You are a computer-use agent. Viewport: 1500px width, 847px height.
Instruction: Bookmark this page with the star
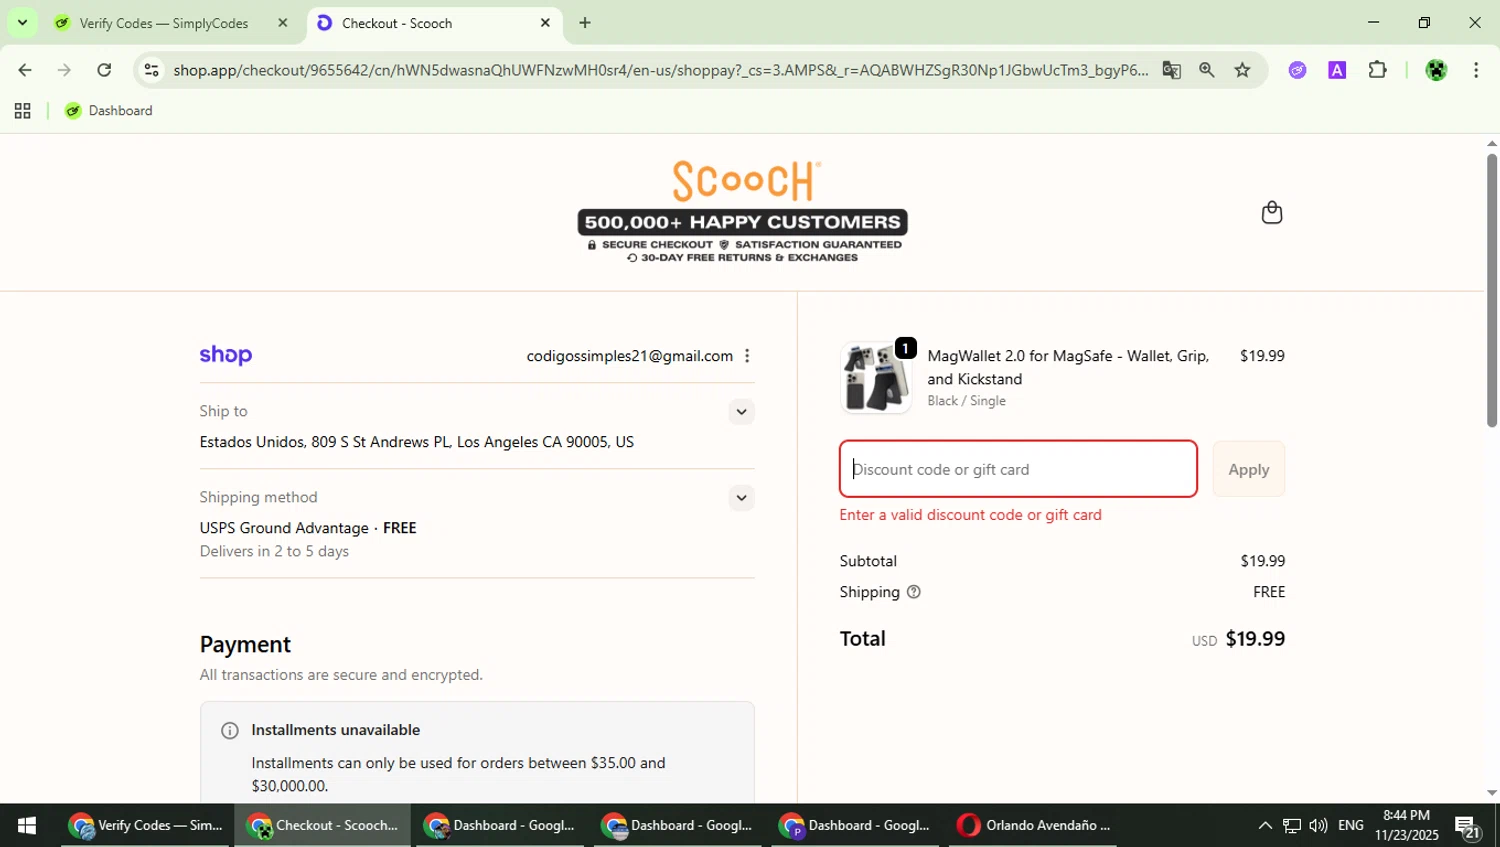(x=1242, y=70)
